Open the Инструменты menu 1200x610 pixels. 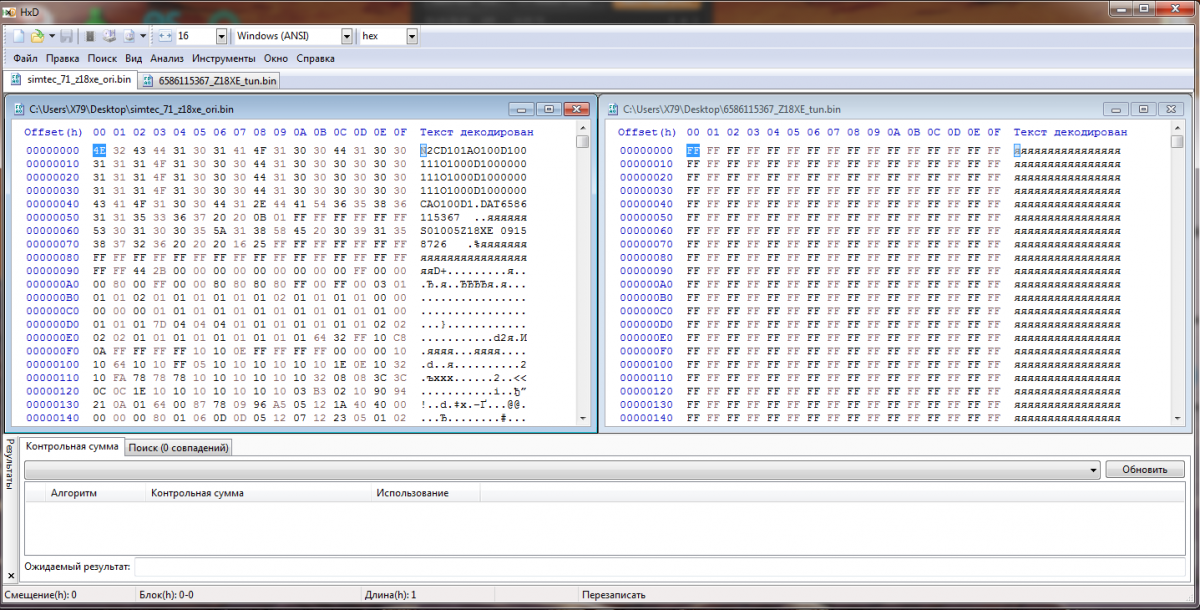224,59
